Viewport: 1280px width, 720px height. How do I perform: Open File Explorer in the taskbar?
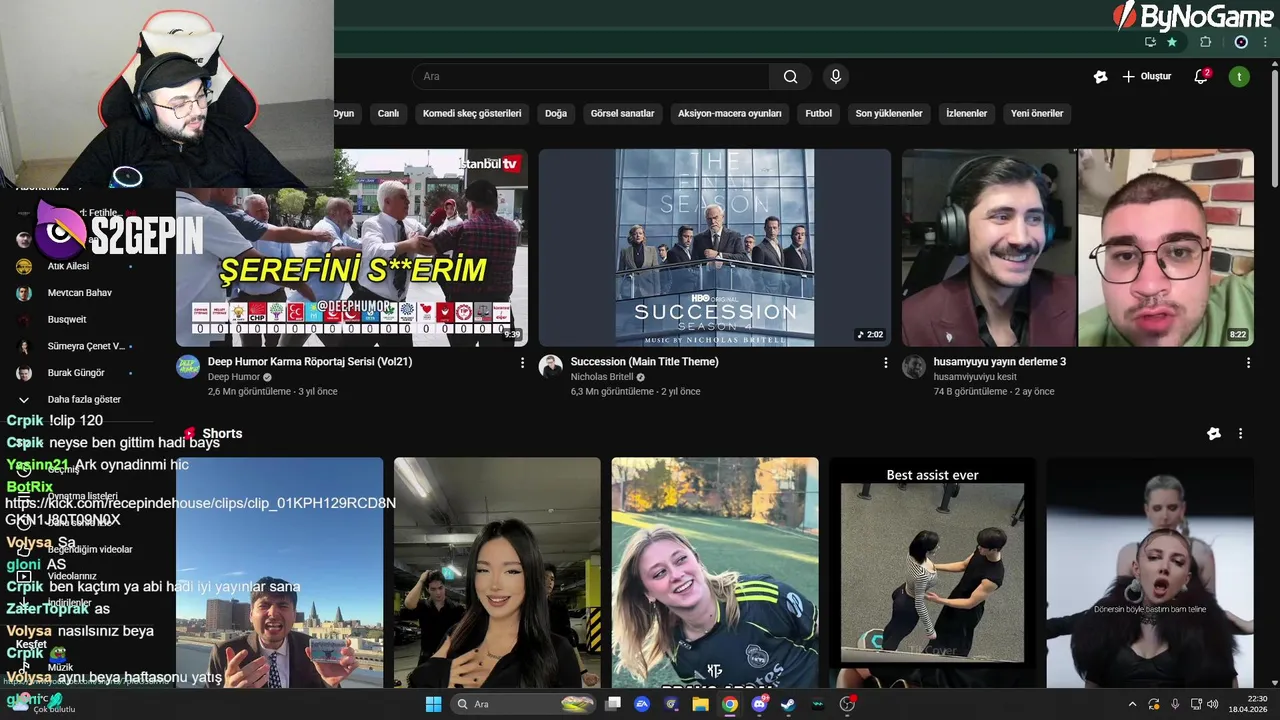701,704
